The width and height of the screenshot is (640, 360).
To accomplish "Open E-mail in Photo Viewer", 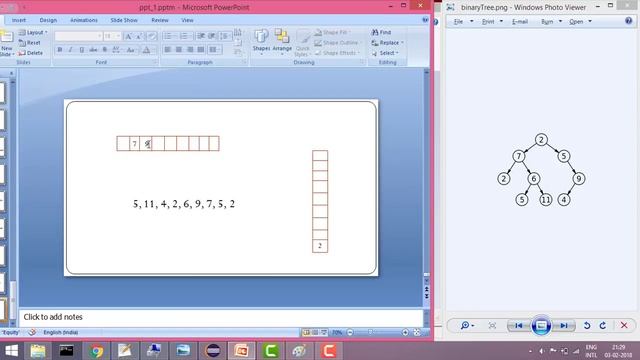I will (x=520, y=22).
